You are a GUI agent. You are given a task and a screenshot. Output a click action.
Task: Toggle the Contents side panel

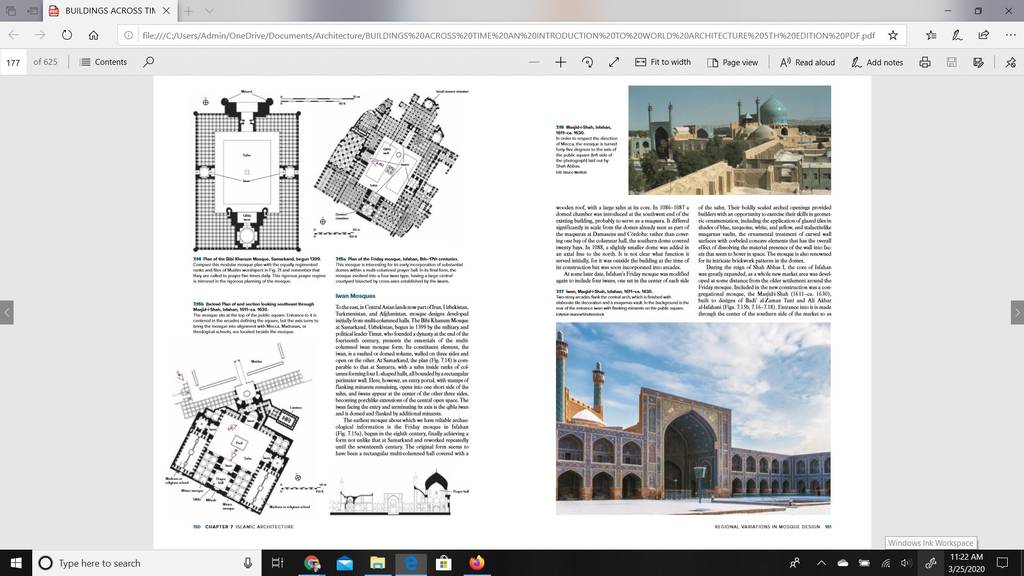[103, 62]
